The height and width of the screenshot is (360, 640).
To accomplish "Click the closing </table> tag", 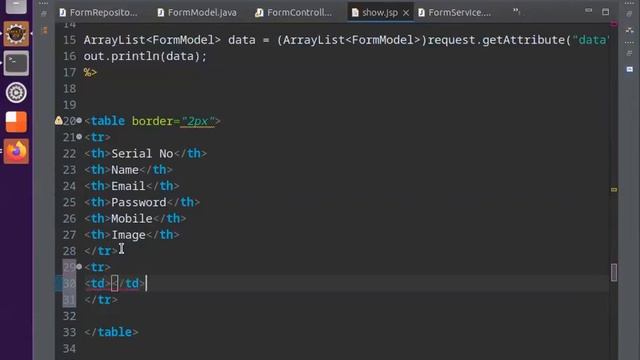I will coord(111,332).
